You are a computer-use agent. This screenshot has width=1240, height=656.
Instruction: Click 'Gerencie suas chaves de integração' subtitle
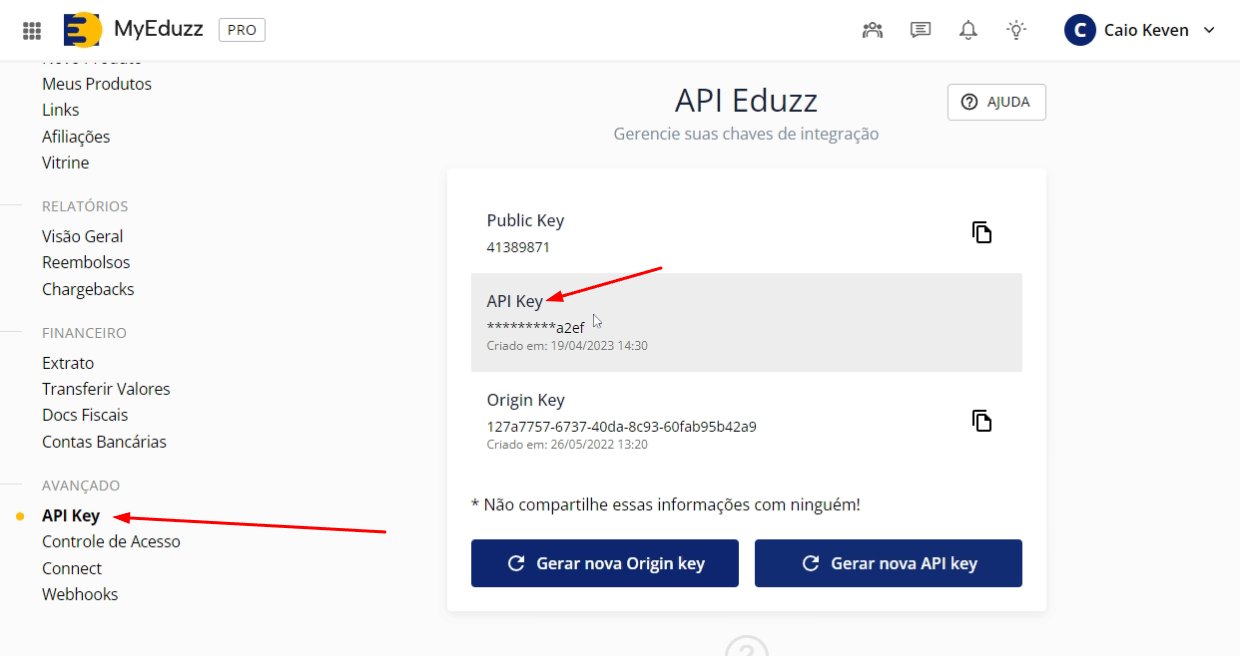746,133
